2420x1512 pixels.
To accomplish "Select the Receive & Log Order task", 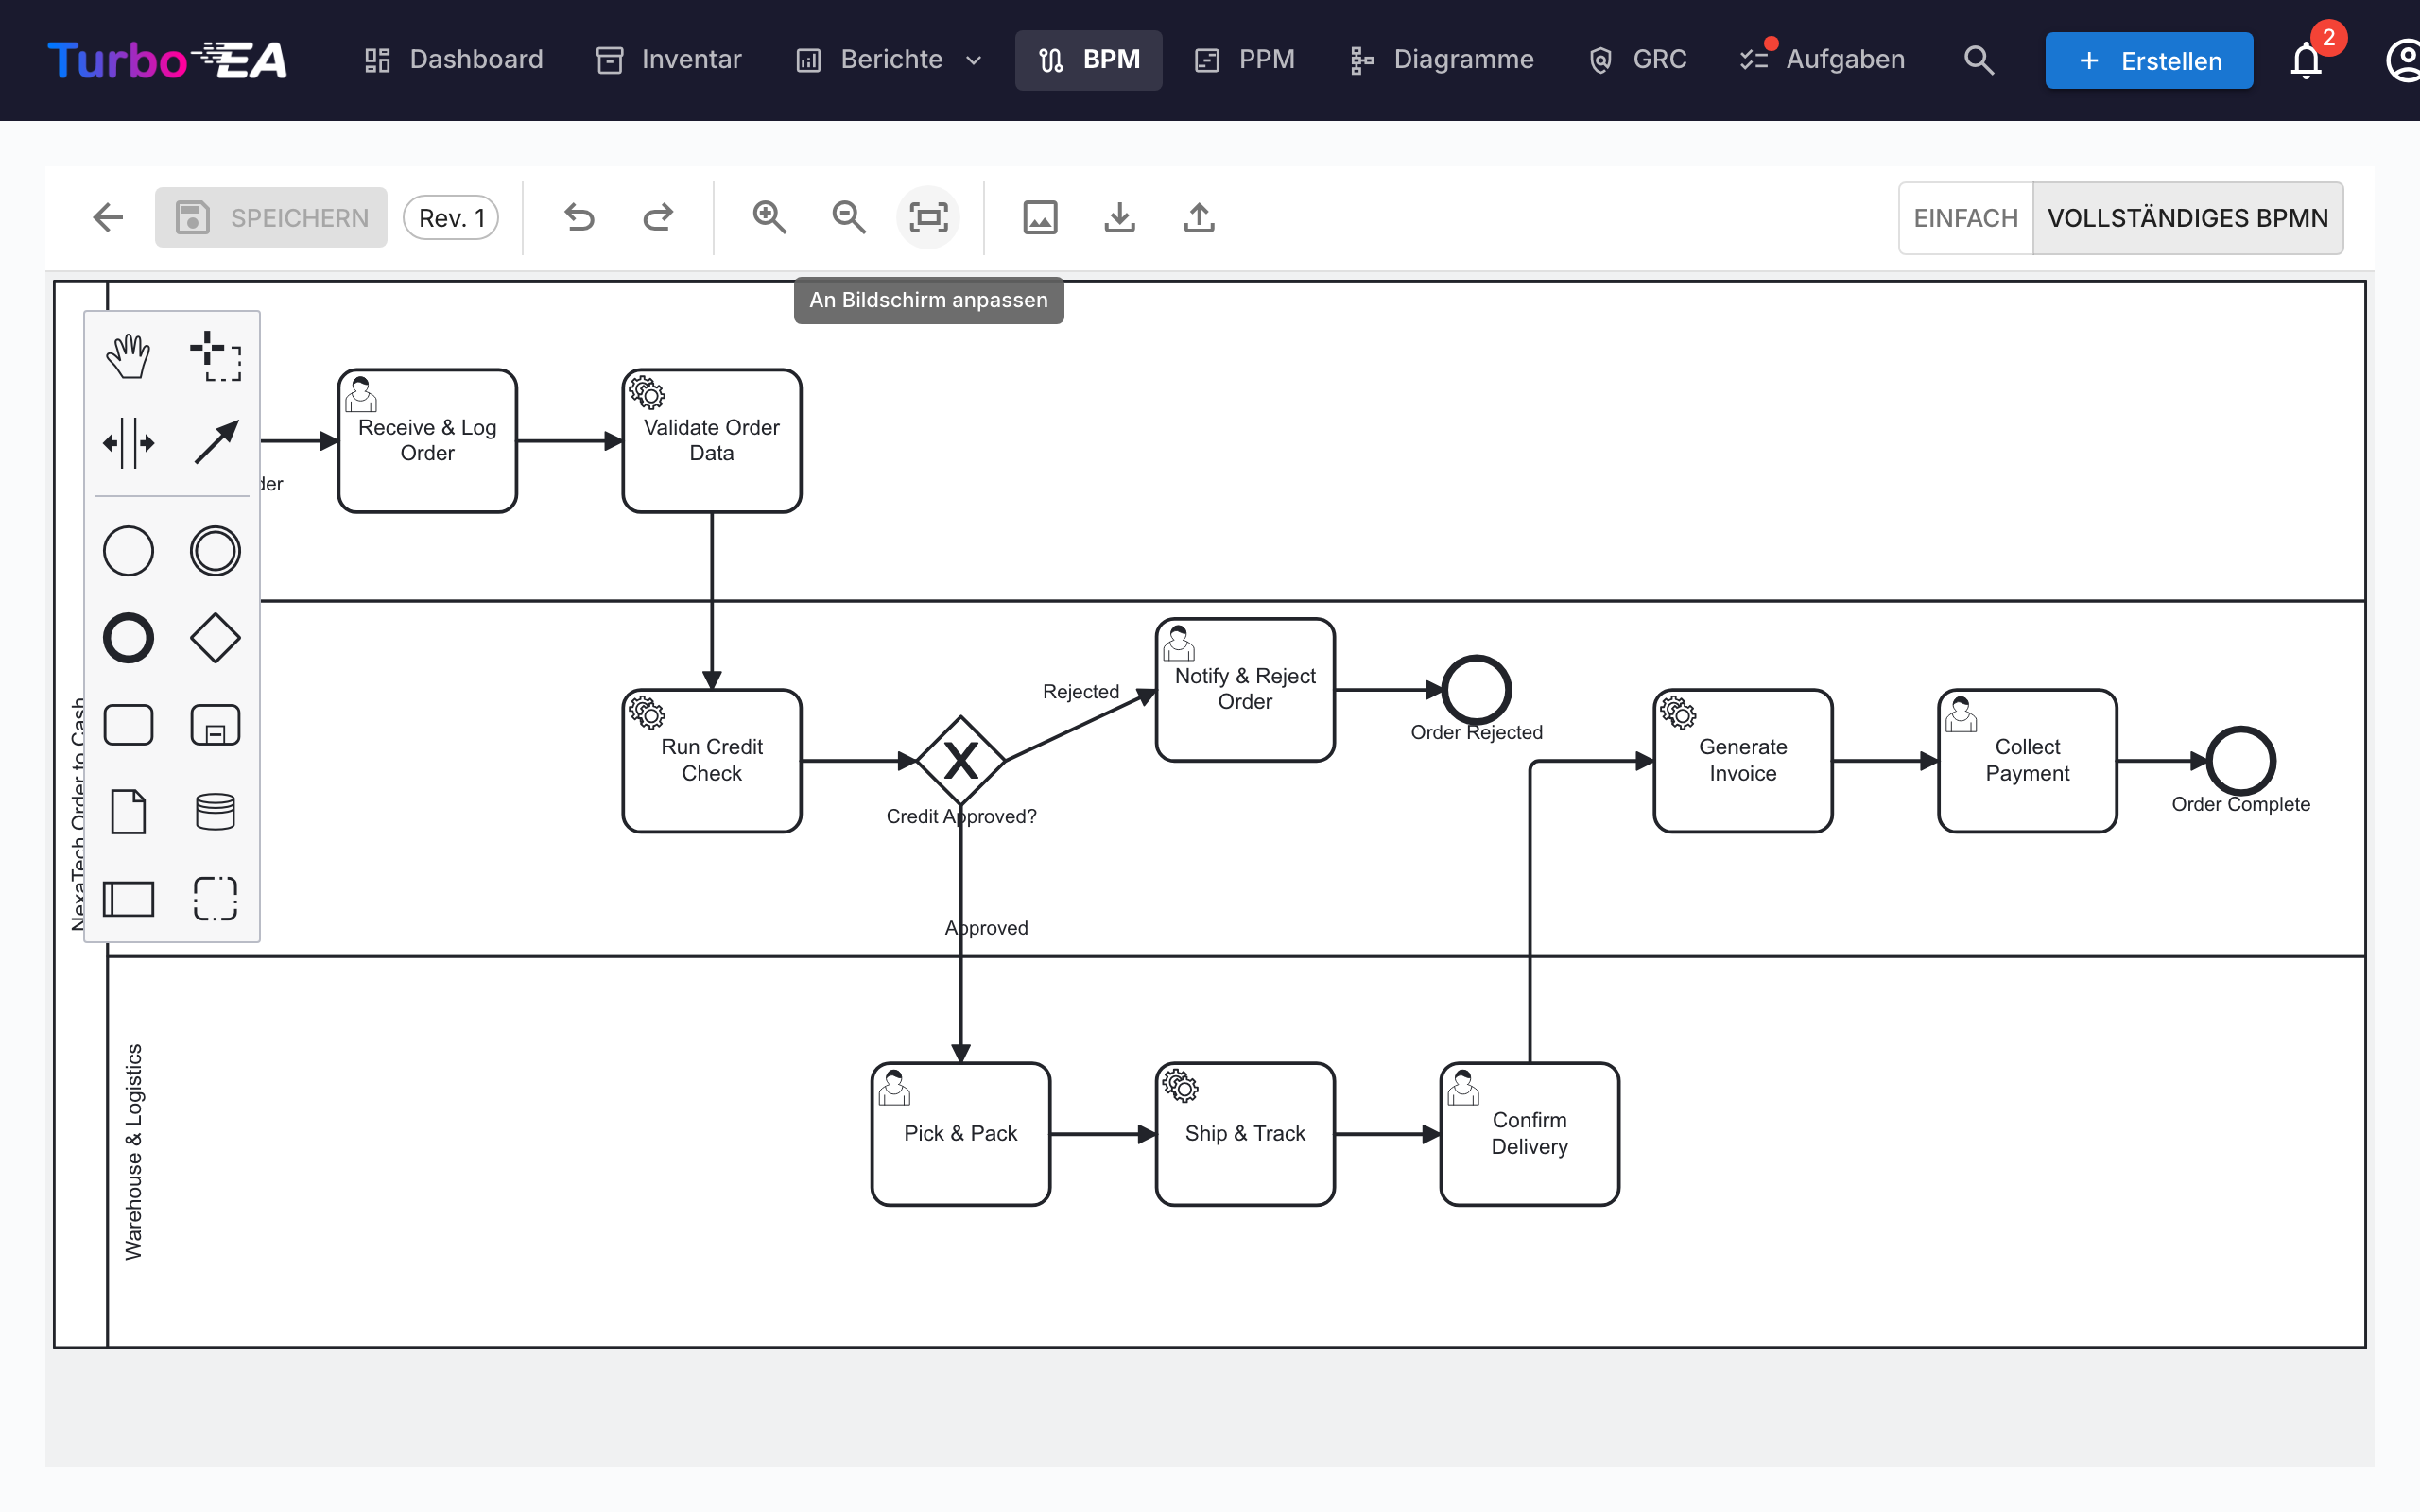I will coord(427,441).
